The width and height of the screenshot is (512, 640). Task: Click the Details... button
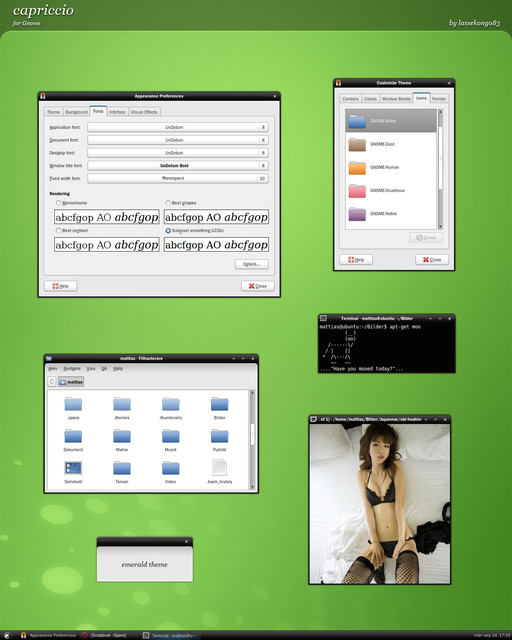point(252,264)
